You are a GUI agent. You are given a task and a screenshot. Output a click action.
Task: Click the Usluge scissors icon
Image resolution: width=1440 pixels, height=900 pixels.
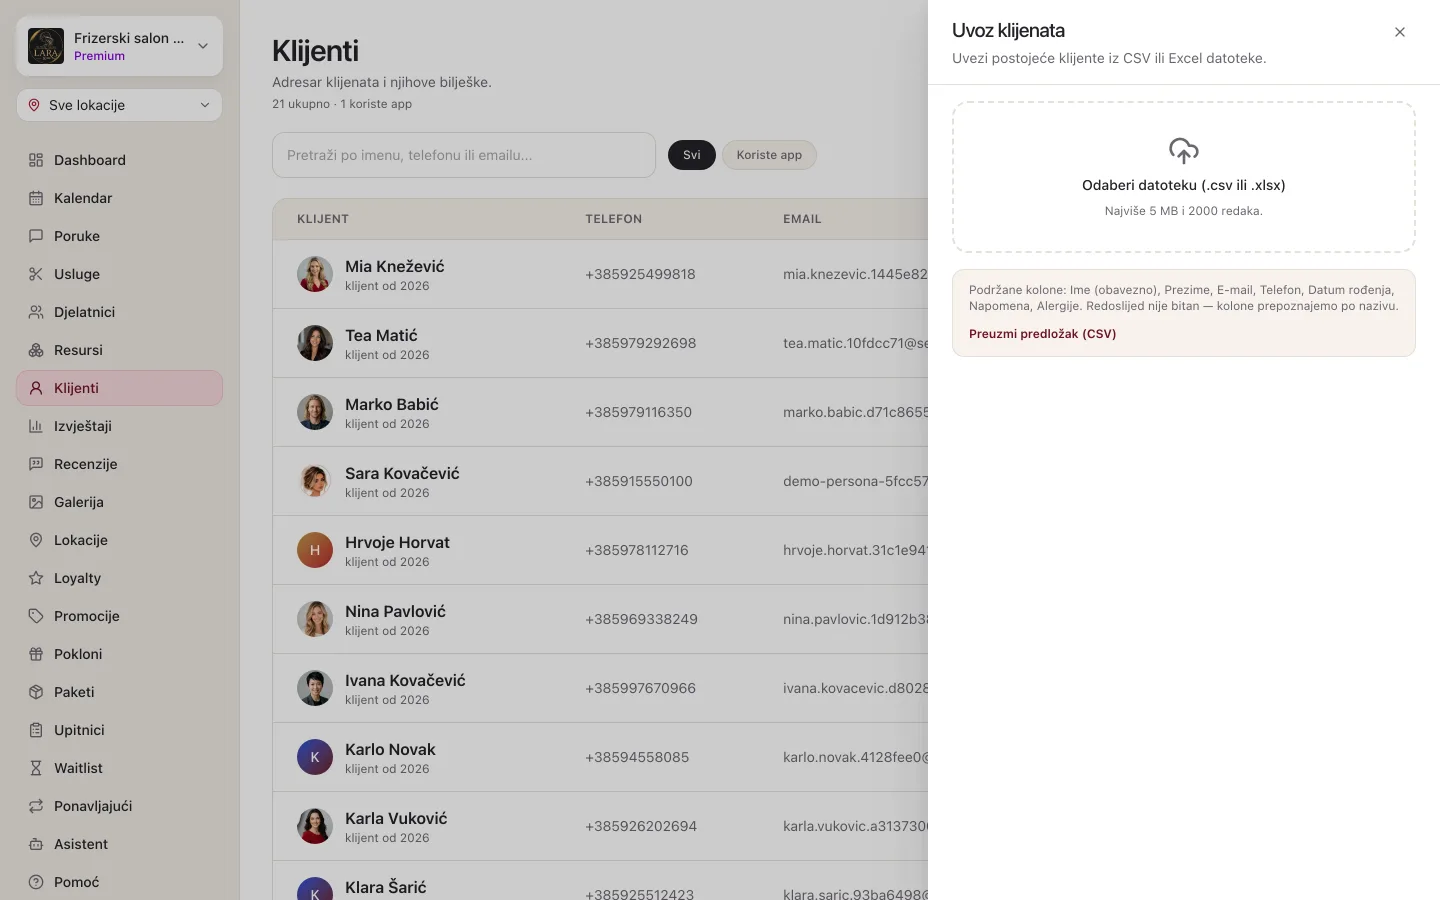point(36,274)
